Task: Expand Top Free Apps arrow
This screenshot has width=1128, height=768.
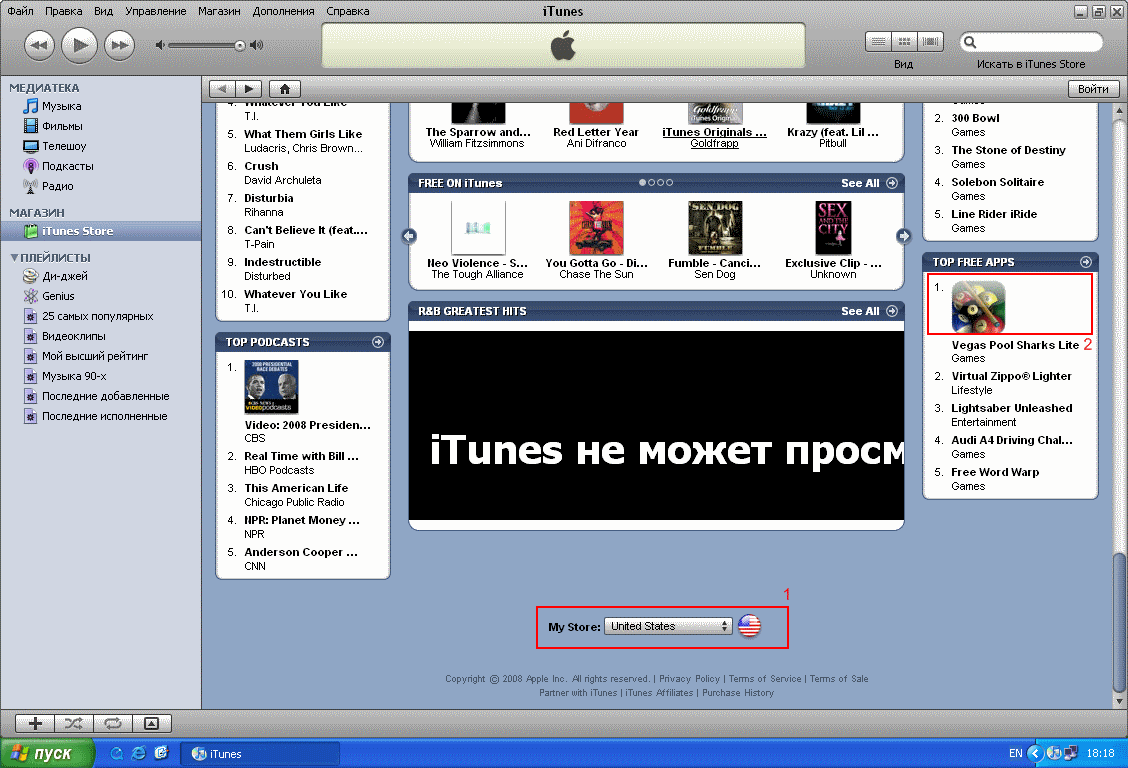Action: point(1085,262)
